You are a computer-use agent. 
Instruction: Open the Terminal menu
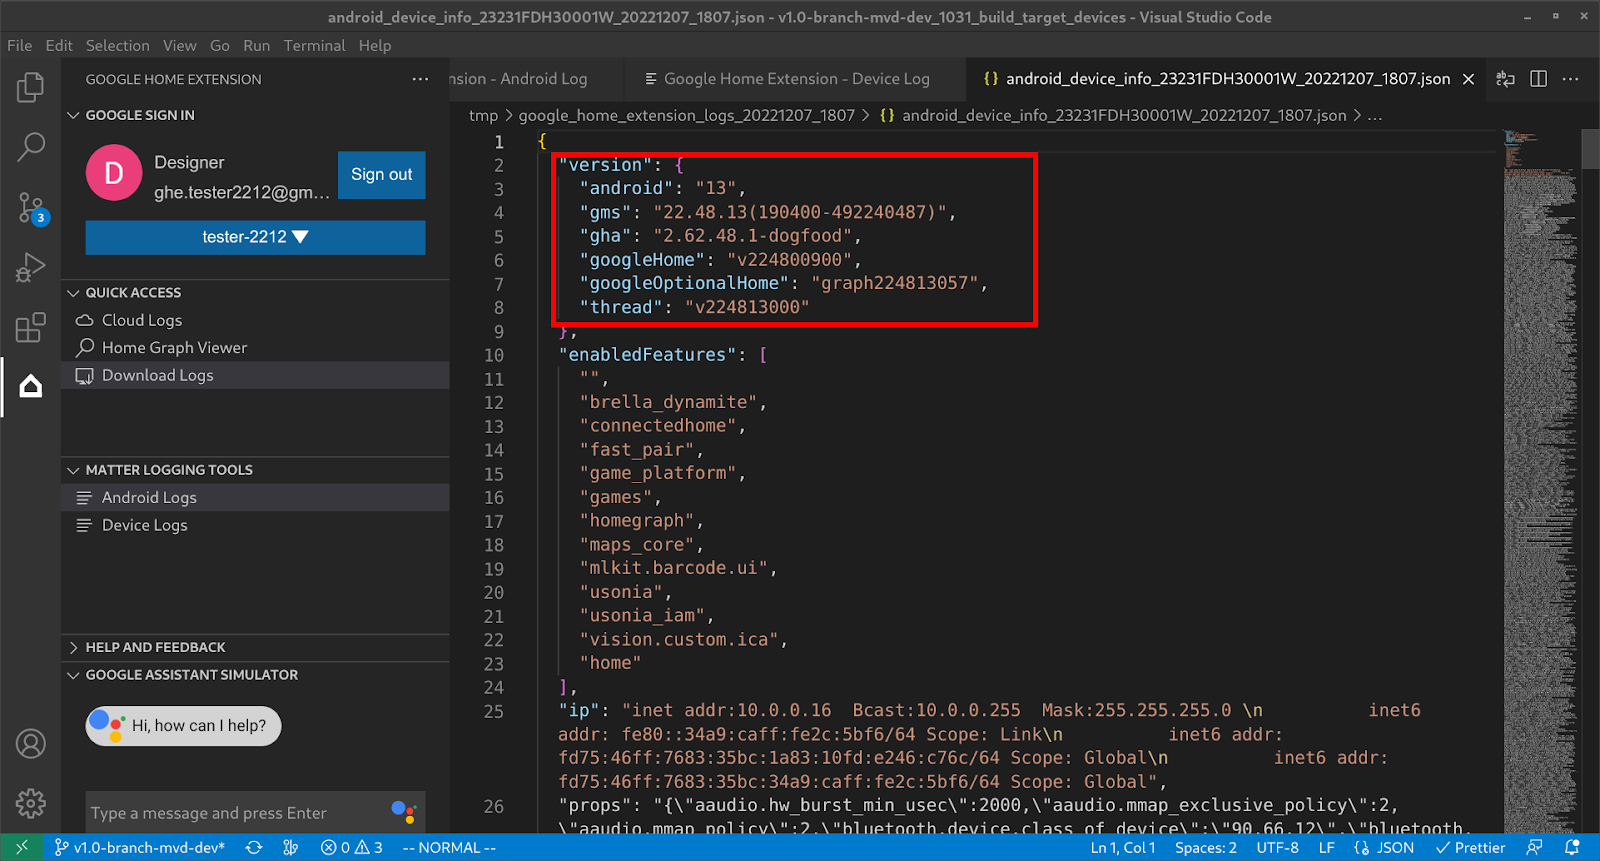[x=314, y=45]
